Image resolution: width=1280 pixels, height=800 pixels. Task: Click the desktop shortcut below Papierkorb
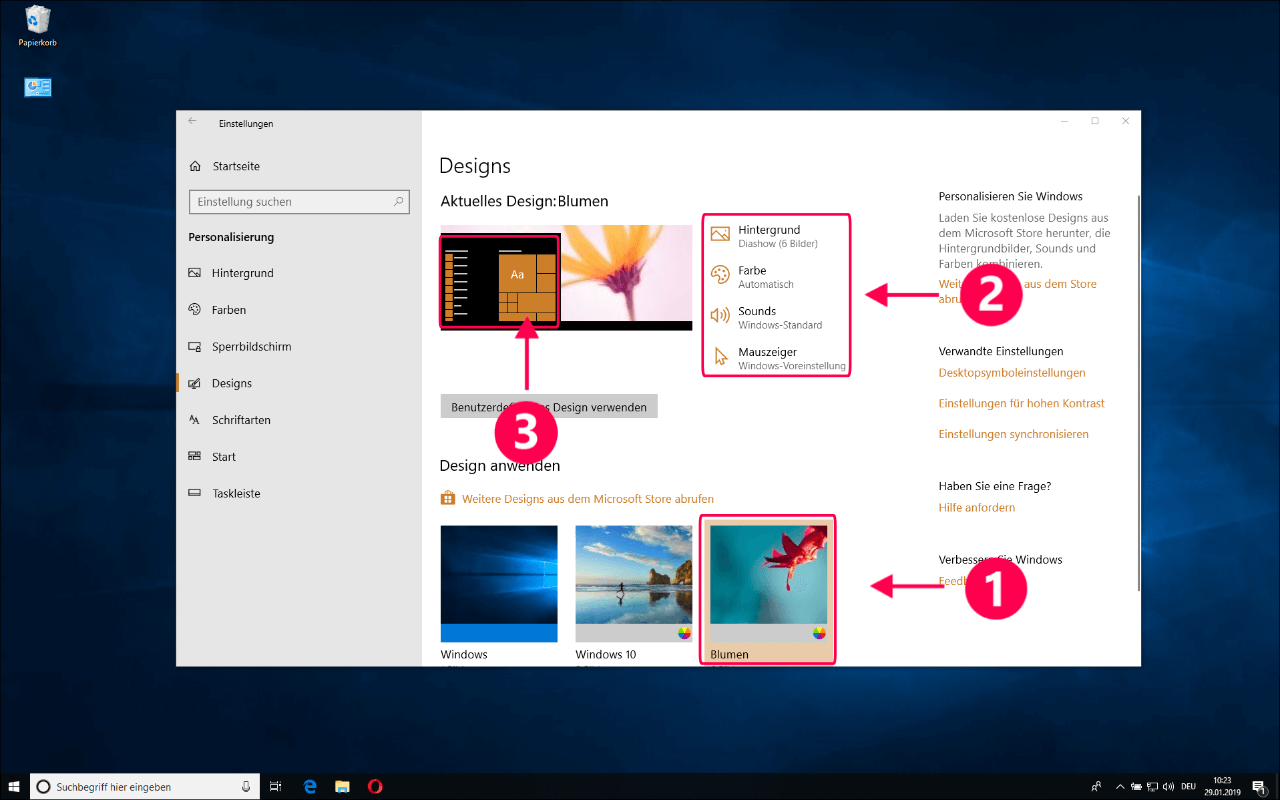[x=38, y=87]
